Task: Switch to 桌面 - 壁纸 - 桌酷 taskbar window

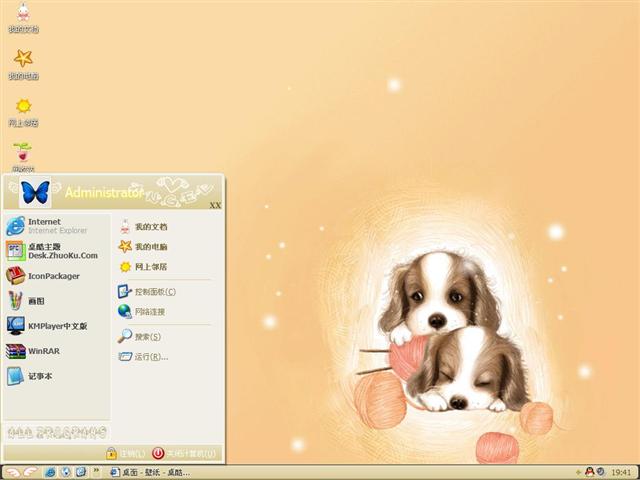Action: point(150,473)
